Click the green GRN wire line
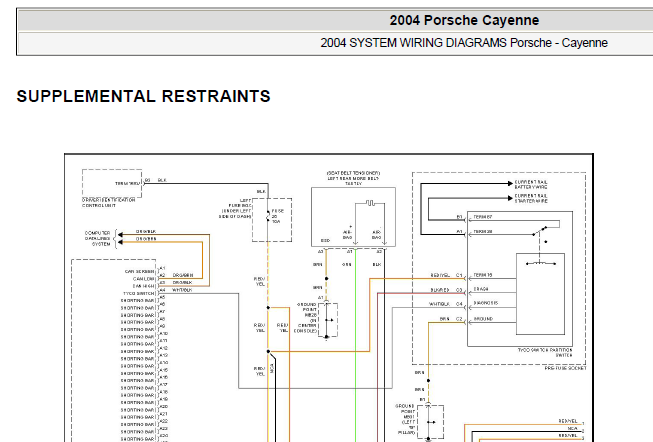Image resolution: width=653 pixels, height=442 pixels. (355, 346)
